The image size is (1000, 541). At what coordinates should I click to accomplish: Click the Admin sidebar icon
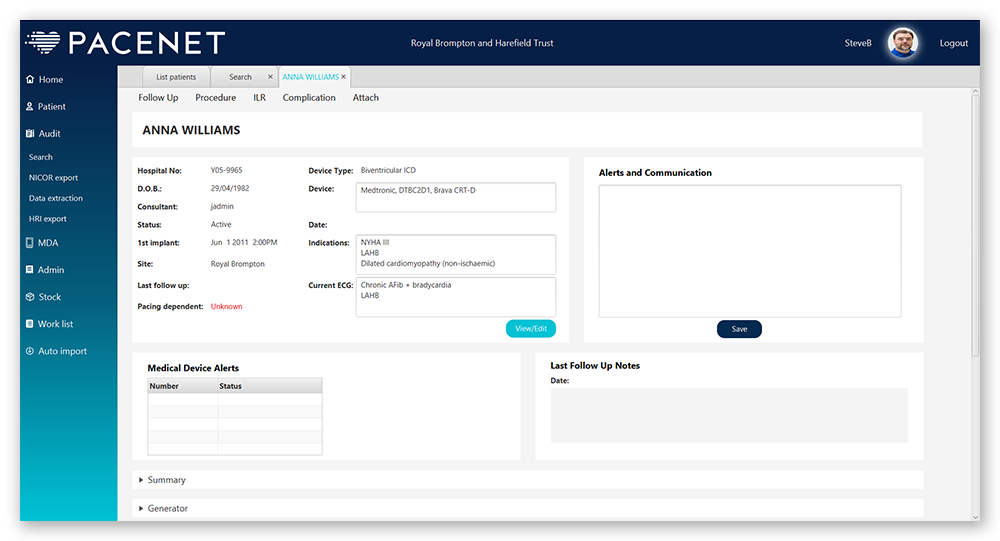tap(30, 270)
